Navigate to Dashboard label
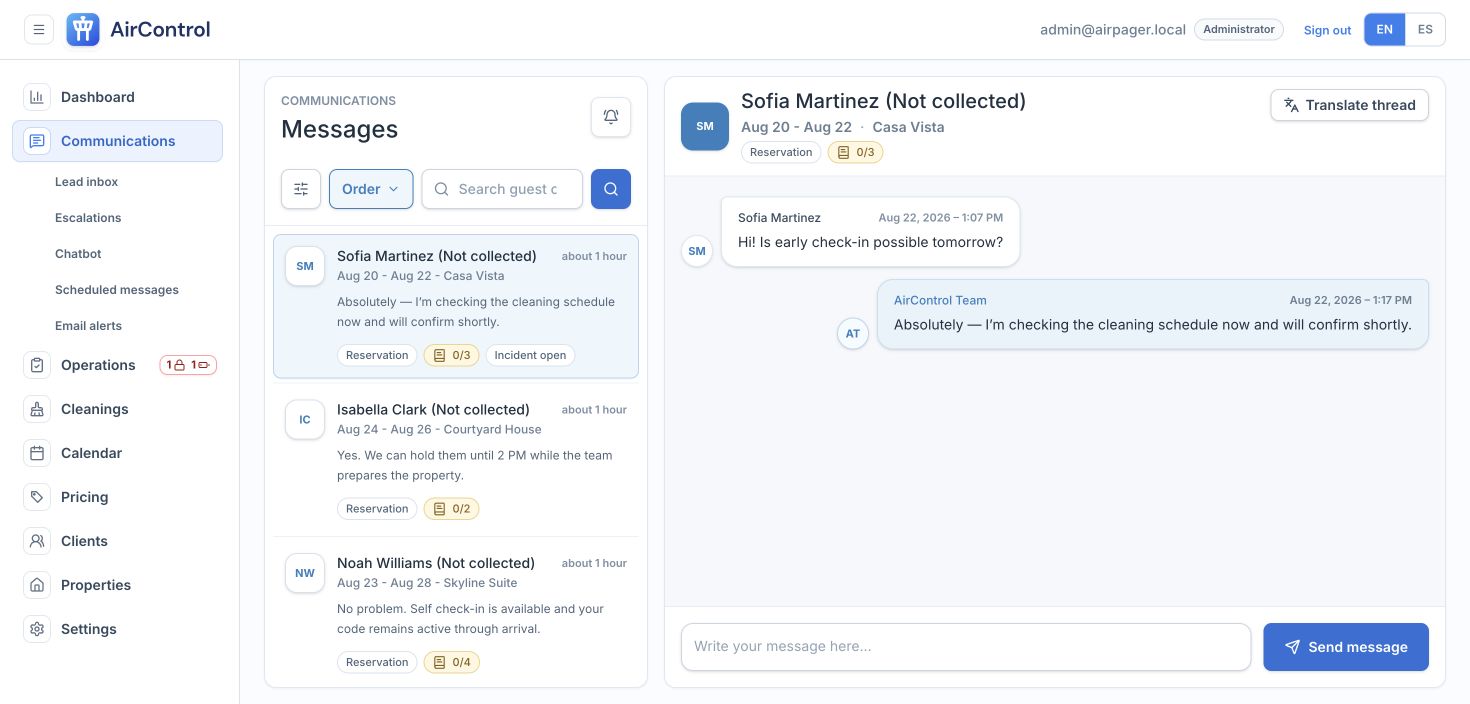1470x704 pixels. 98,97
